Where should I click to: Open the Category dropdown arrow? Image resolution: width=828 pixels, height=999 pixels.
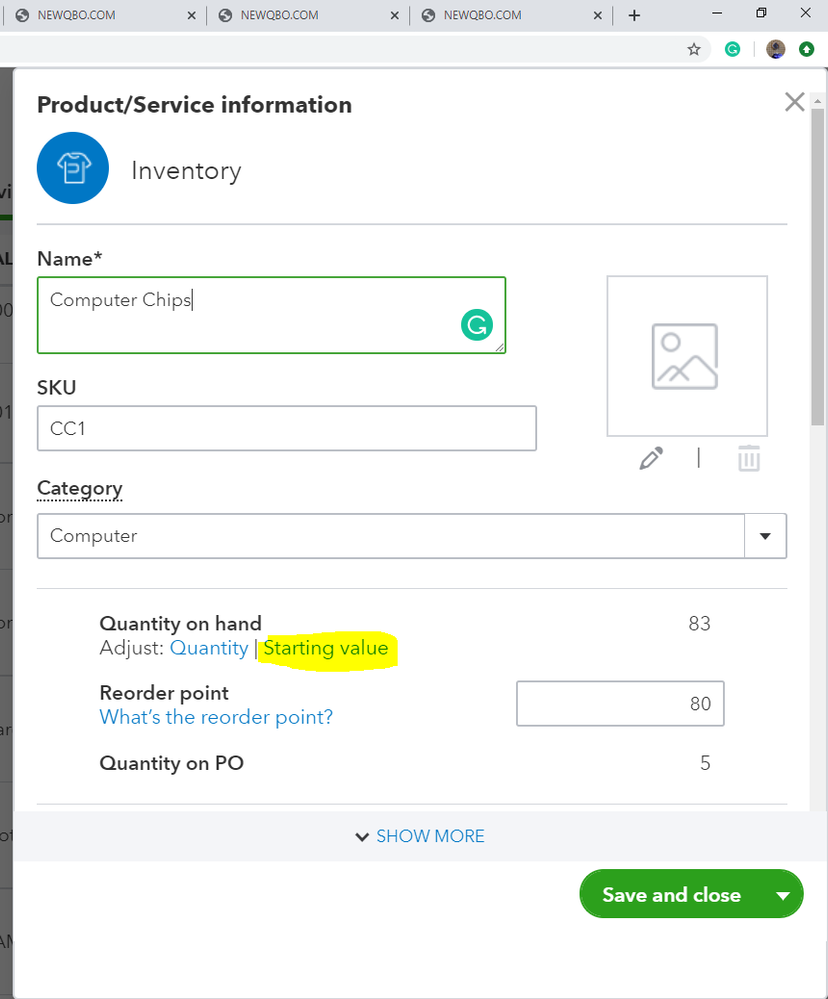(766, 536)
